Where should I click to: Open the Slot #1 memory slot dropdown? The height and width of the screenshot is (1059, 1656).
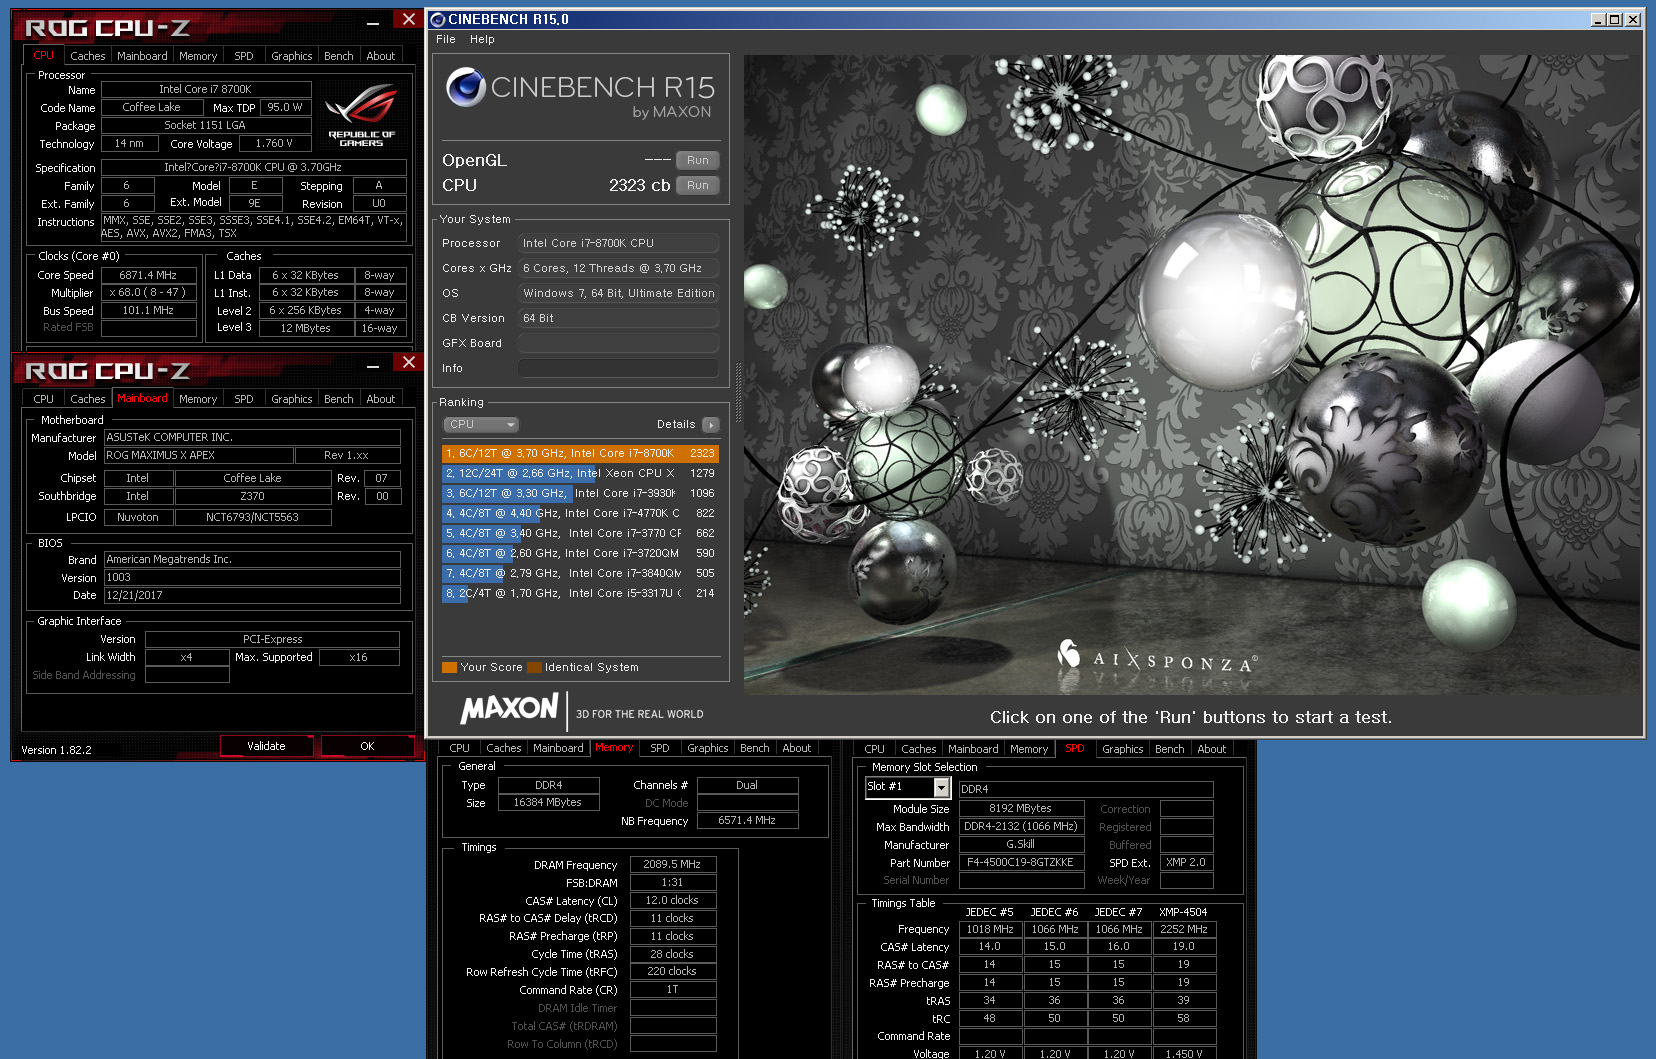tap(941, 787)
